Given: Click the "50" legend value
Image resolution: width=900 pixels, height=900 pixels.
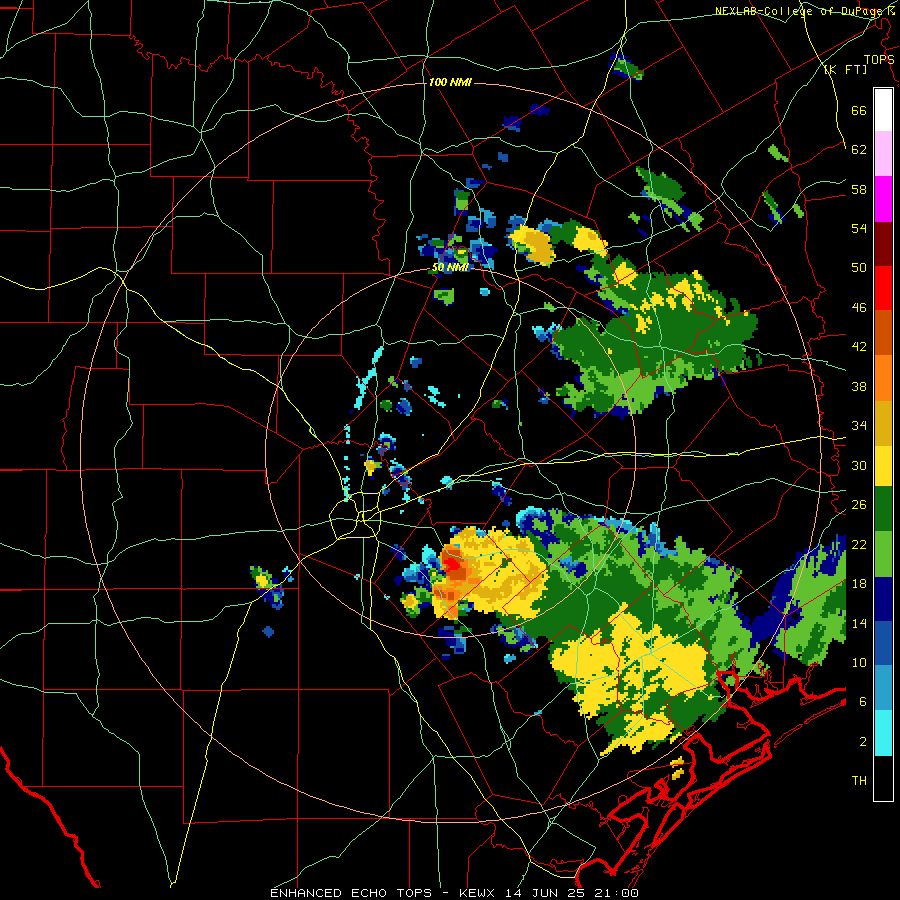Looking at the screenshot, I should coord(859,268).
